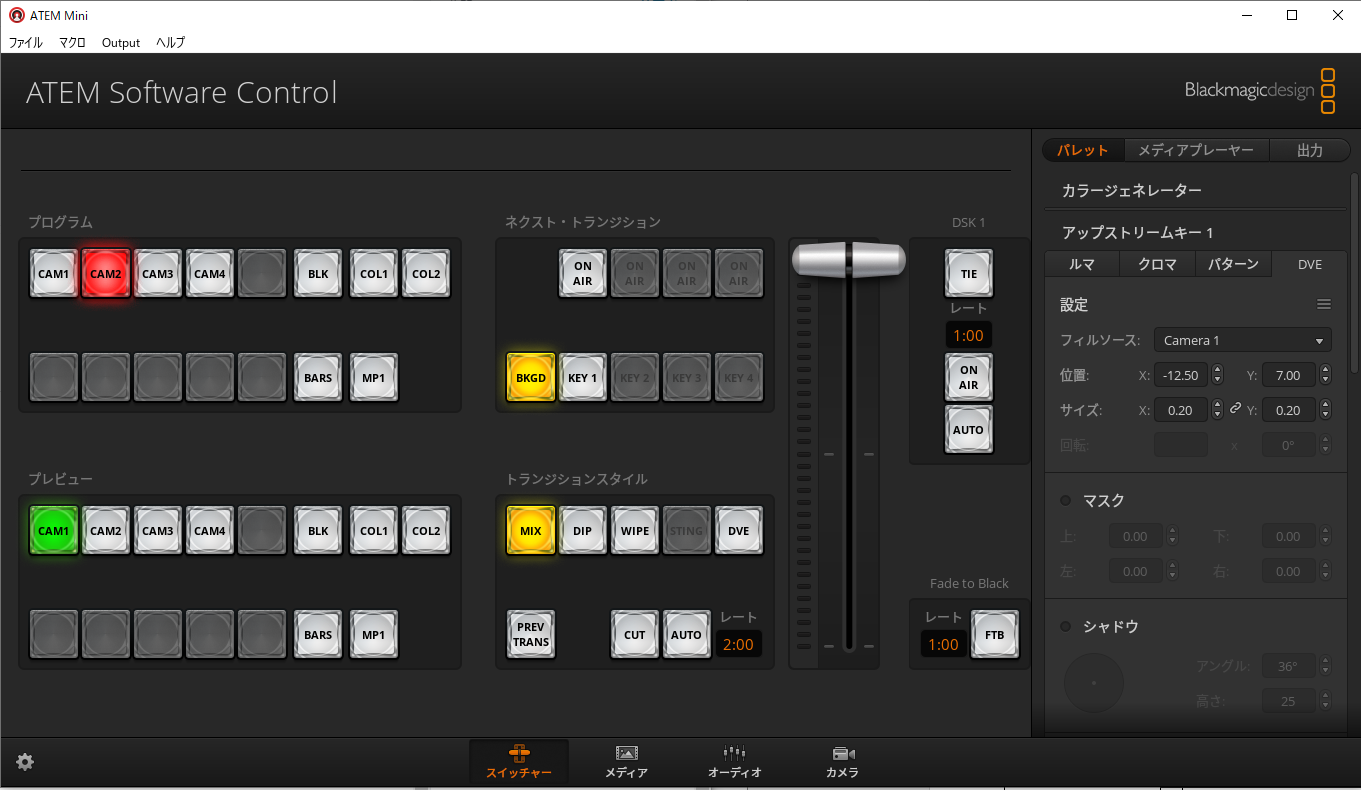
Task: Toggle the PREV TRANS button
Action: click(x=531, y=635)
